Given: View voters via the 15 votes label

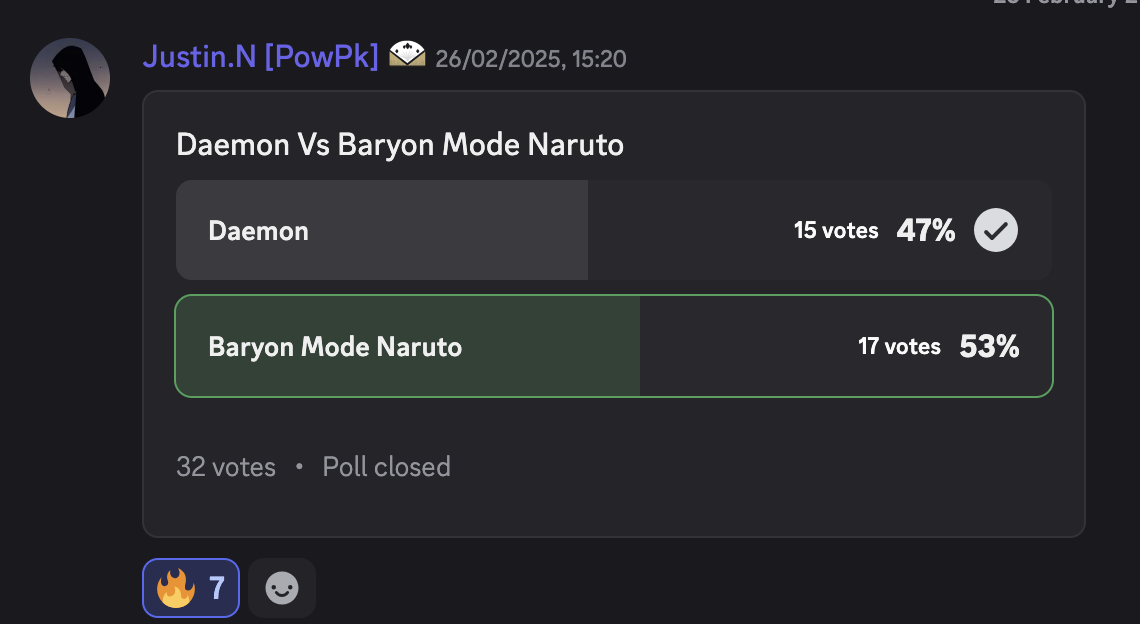Looking at the screenshot, I should pyautogui.click(x=836, y=231).
